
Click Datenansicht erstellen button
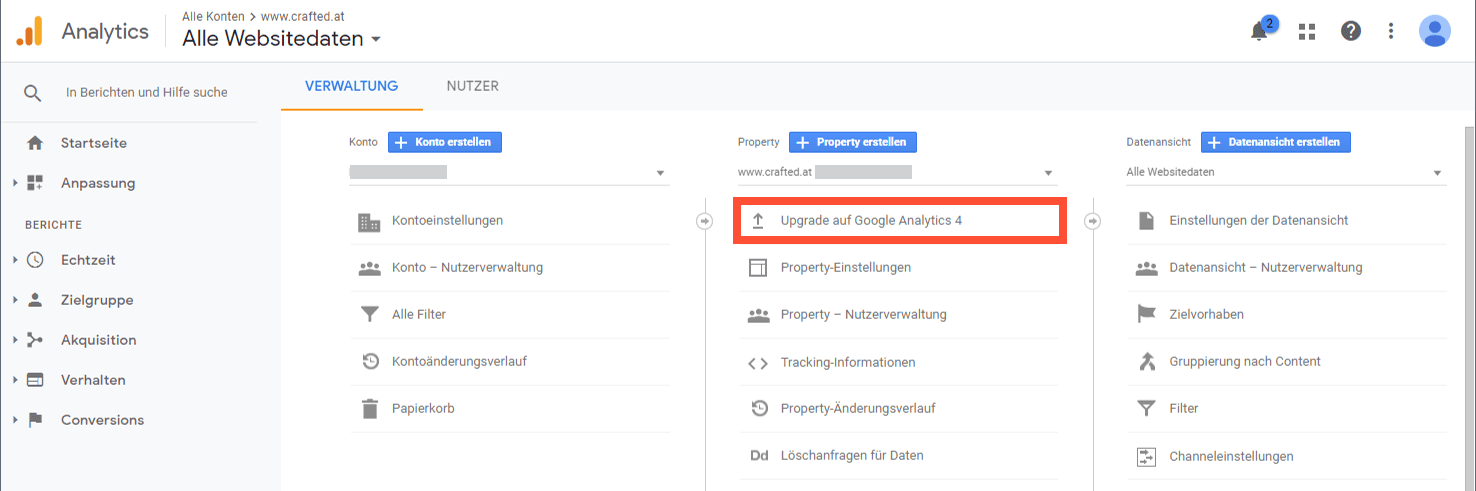(x=1276, y=142)
